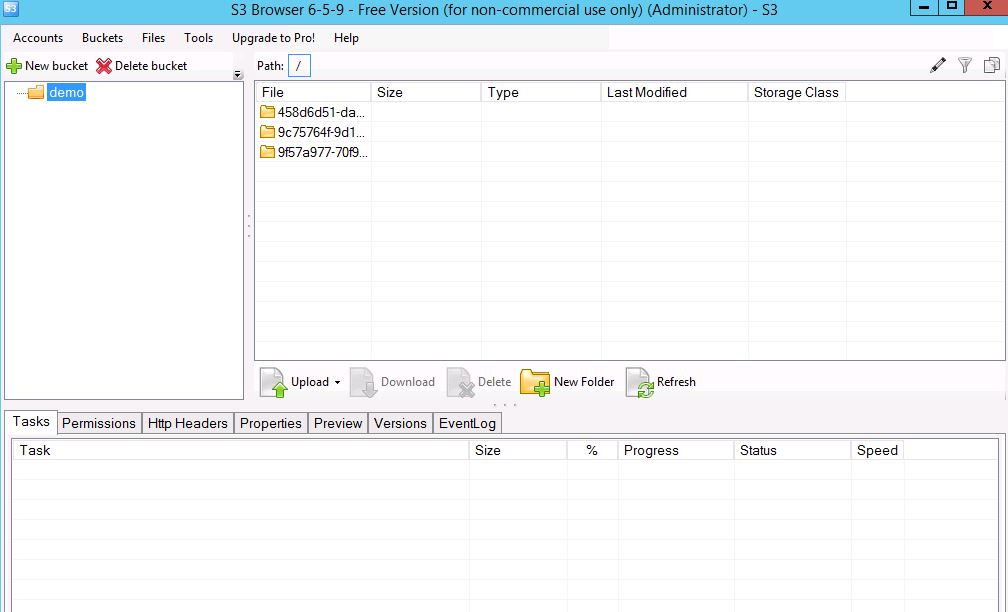Click folder icon of 9f57a977-70f9...
Image resolution: width=1008 pixels, height=612 pixels.
tap(267, 152)
